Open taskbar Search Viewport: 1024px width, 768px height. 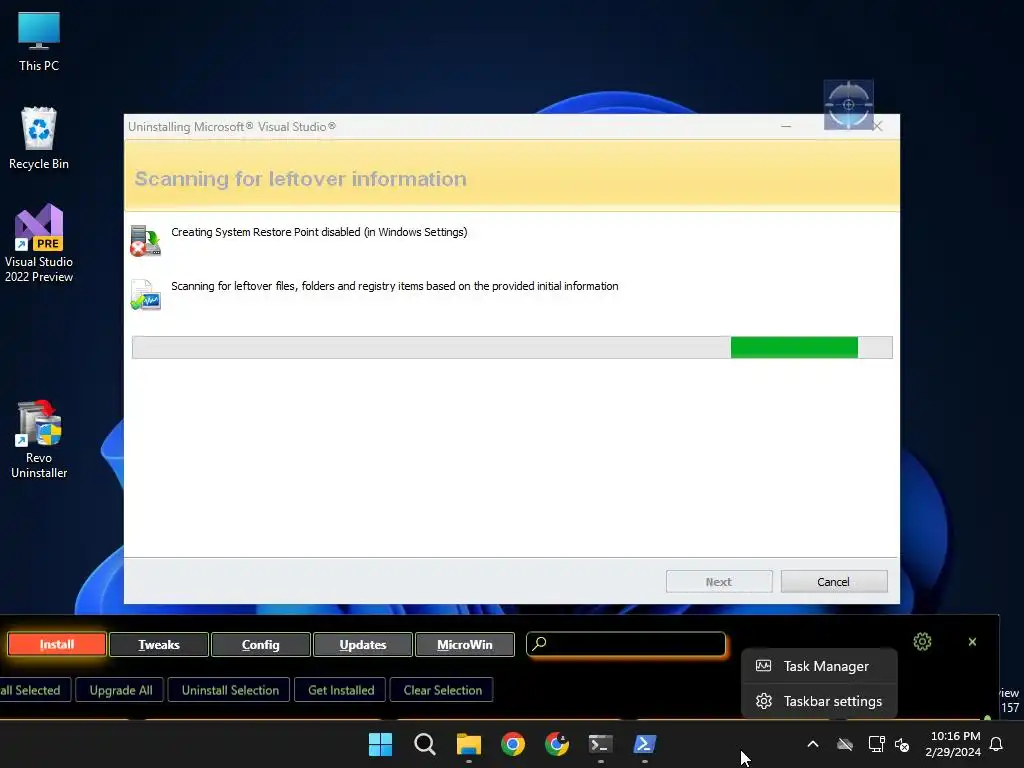424,744
